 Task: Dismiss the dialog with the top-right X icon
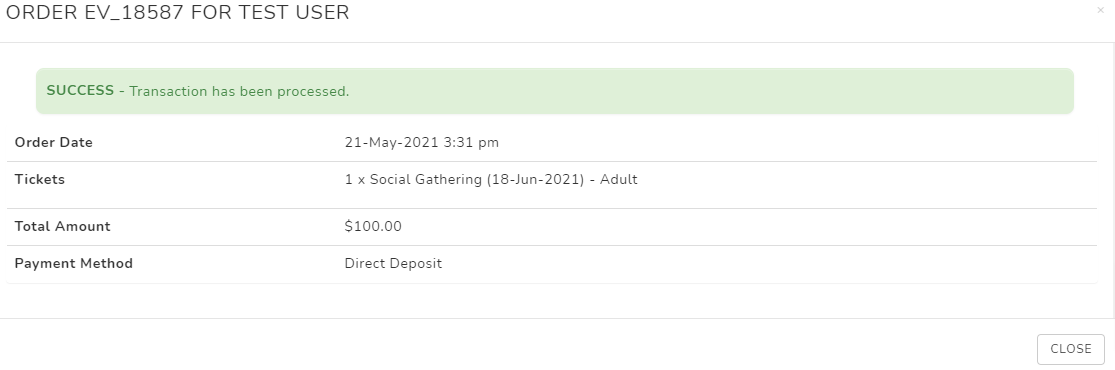pyautogui.click(x=1101, y=11)
